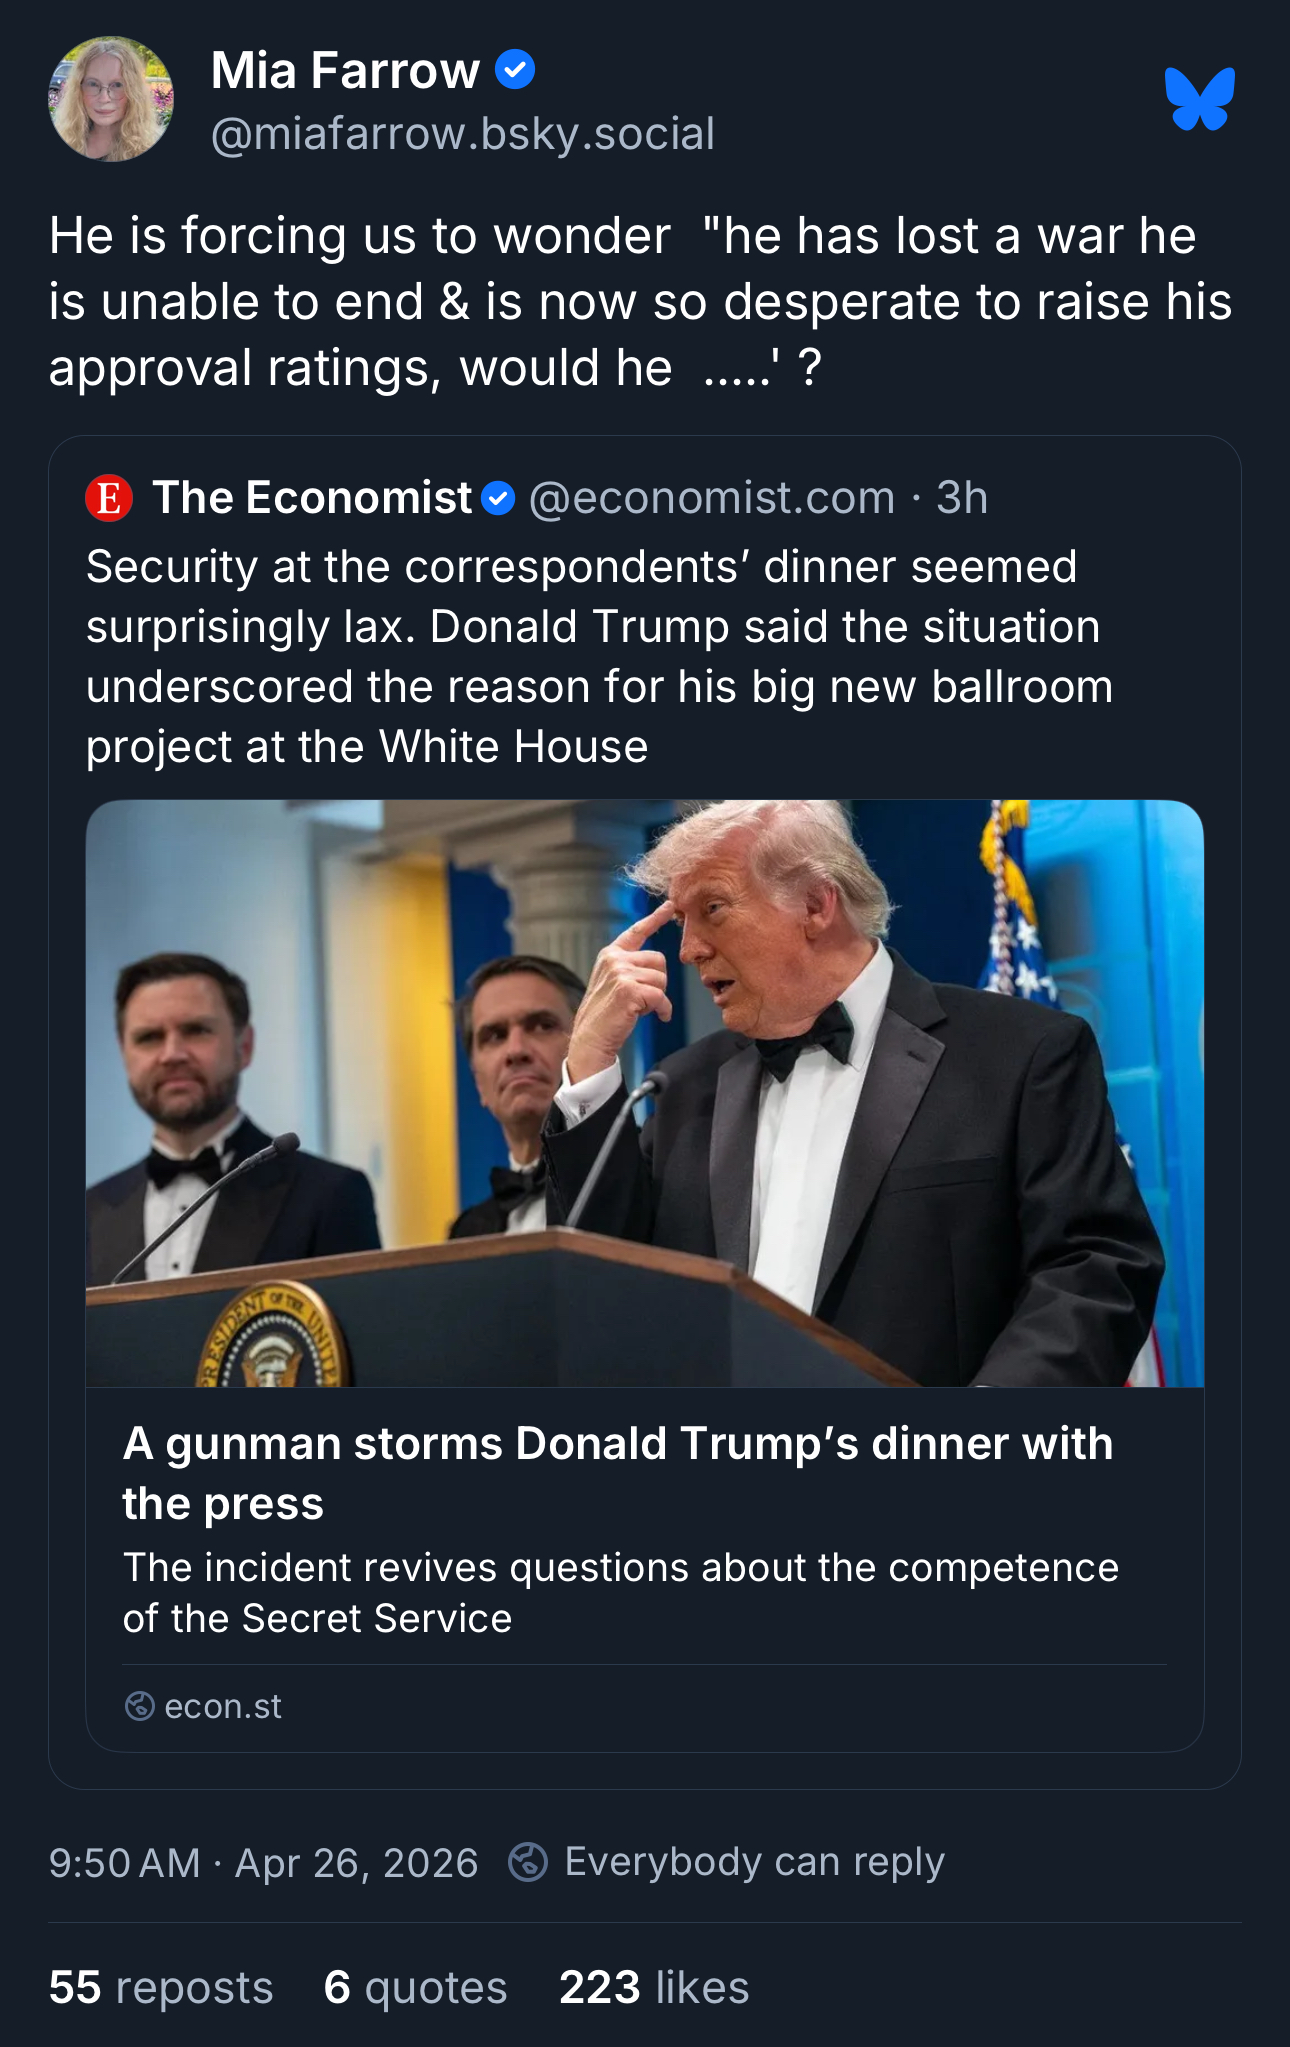The height and width of the screenshot is (2047, 1290).
Task: Click The Economist's red E avatar
Action: pyautogui.click(x=109, y=498)
